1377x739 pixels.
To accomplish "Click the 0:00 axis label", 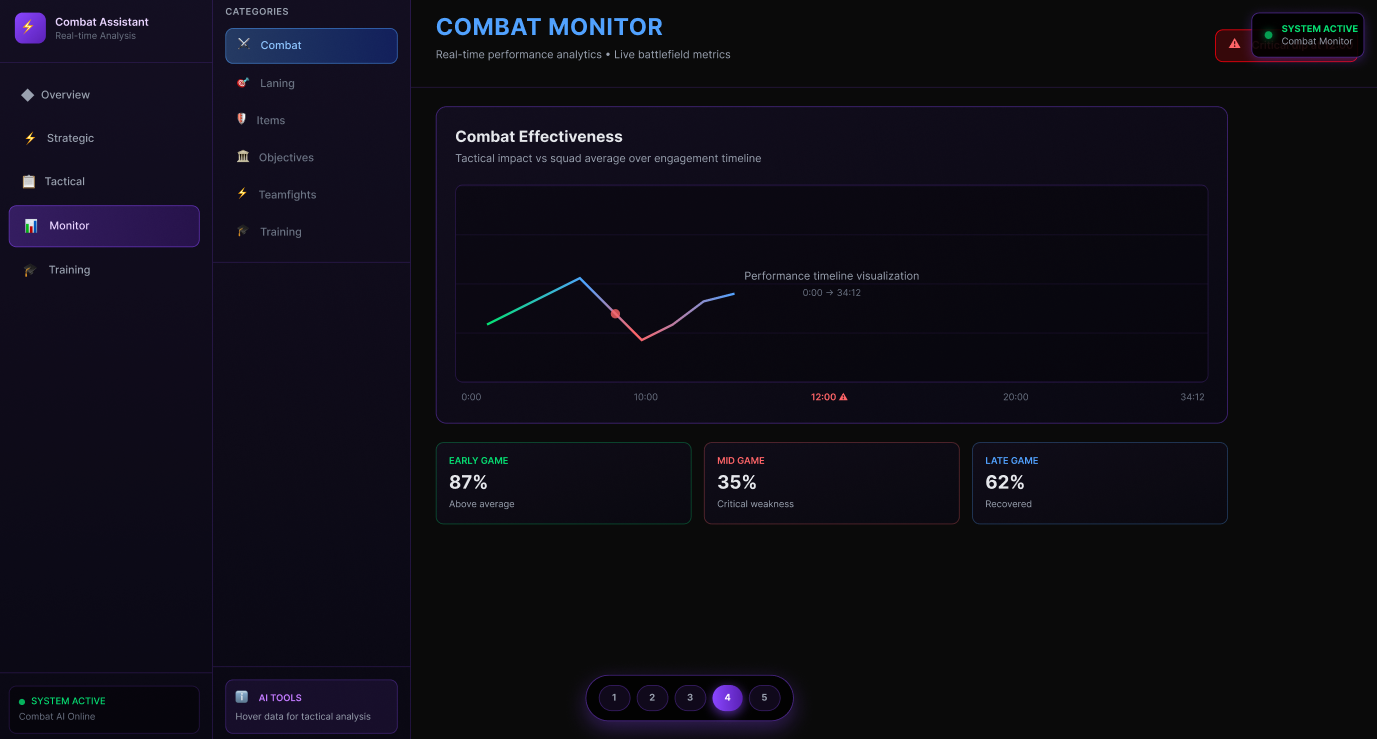I will pyautogui.click(x=471, y=397).
